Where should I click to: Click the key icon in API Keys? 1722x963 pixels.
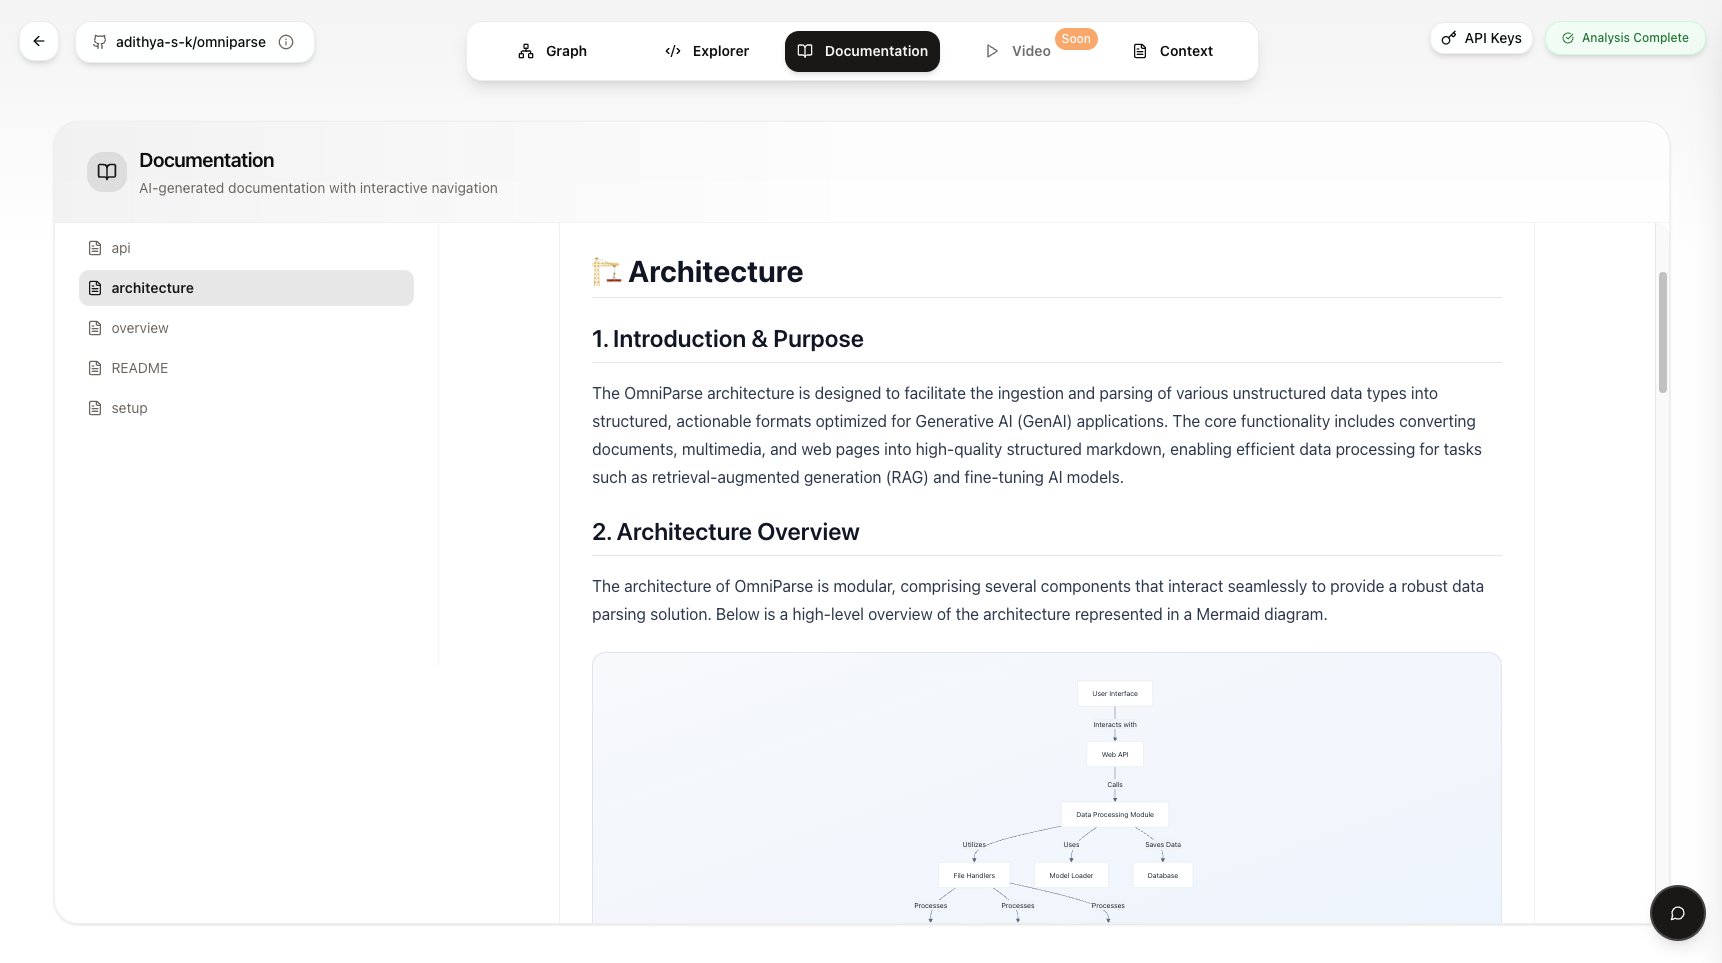1449,38
